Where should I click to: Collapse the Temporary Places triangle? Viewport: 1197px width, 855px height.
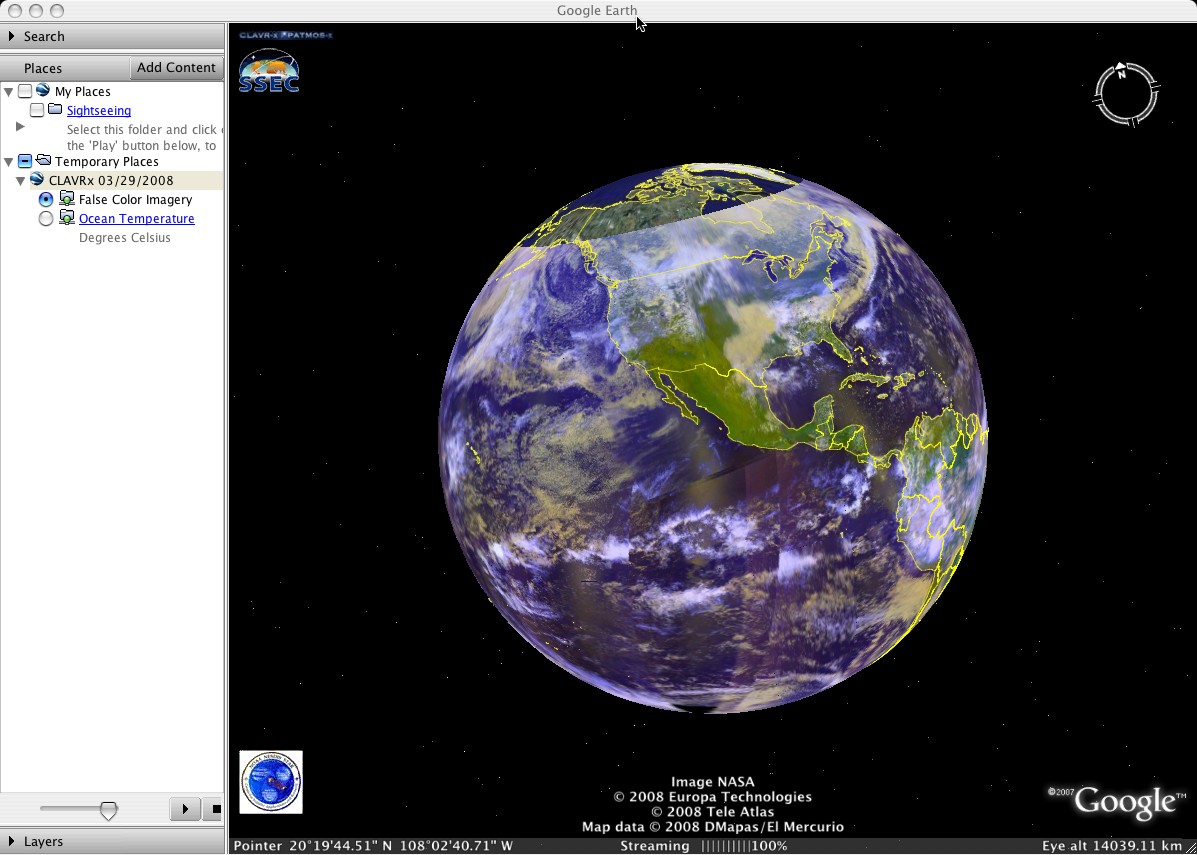[x=9, y=162]
